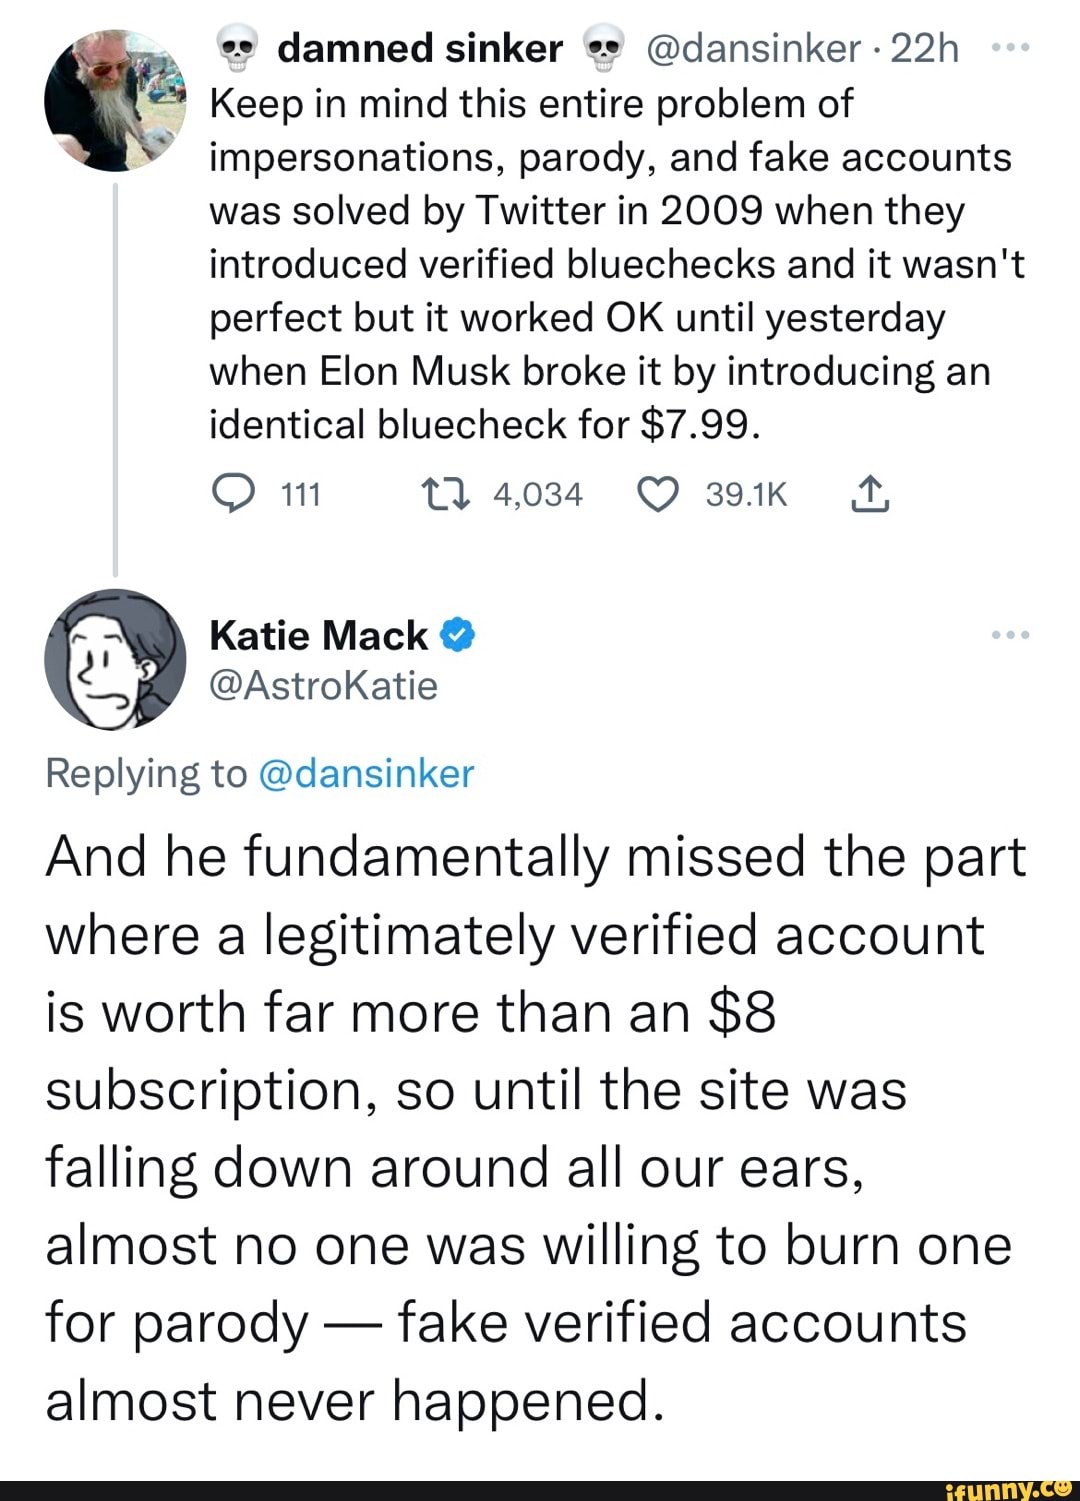Click the damned sinker display name
The width and height of the screenshot is (1080, 1501).
point(420,48)
